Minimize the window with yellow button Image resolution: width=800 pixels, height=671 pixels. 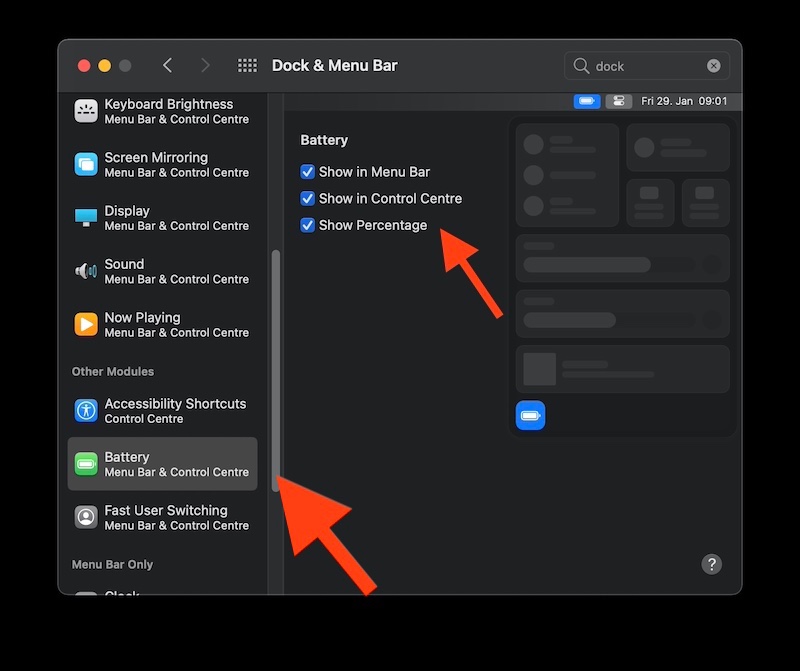[x=105, y=66]
